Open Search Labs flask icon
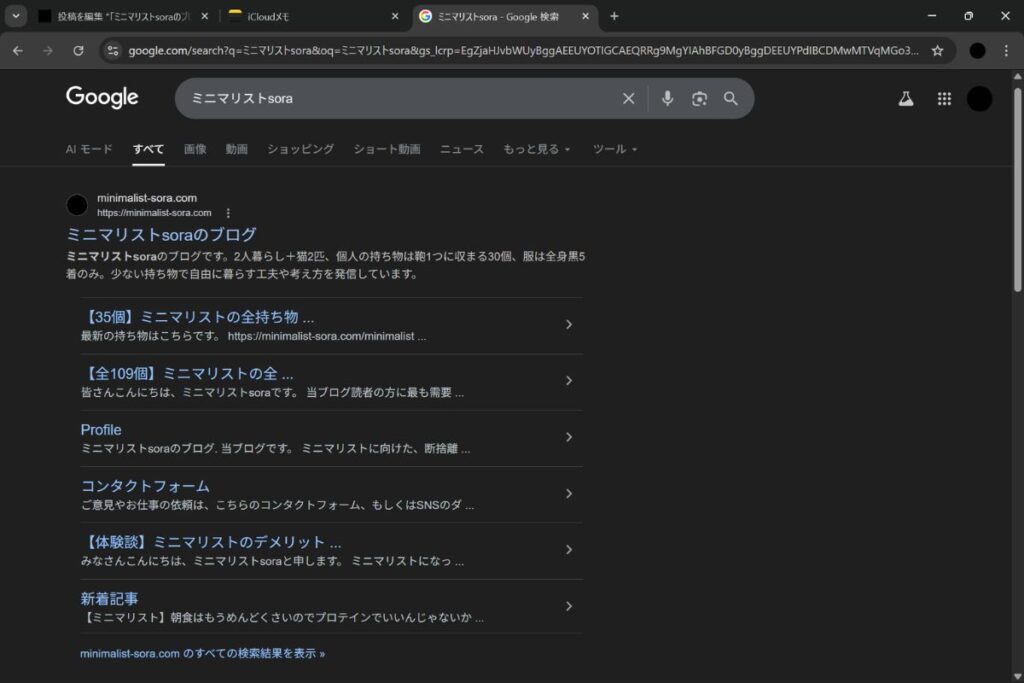This screenshot has height=683, width=1024. [x=906, y=98]
